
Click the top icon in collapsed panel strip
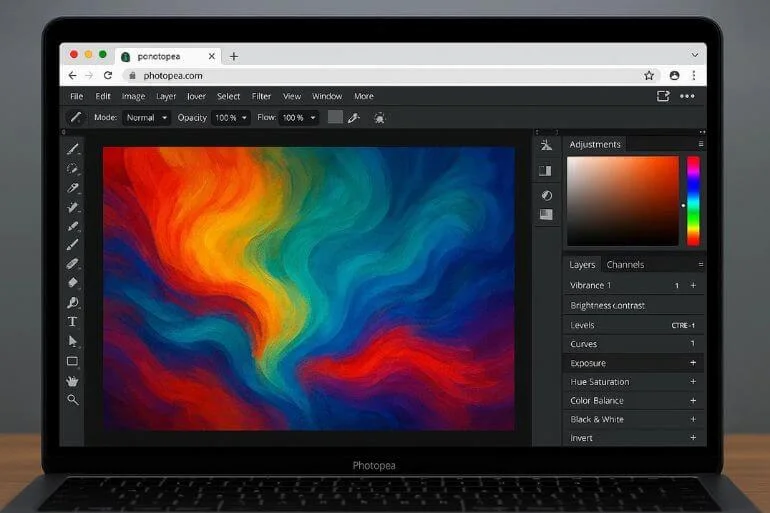coord(546,145)
